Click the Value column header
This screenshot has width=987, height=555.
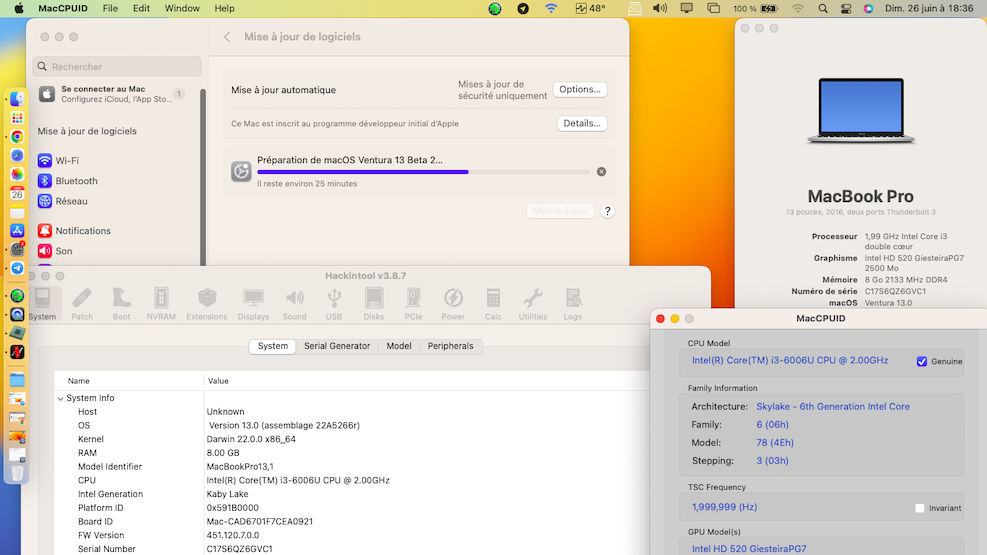218,381
